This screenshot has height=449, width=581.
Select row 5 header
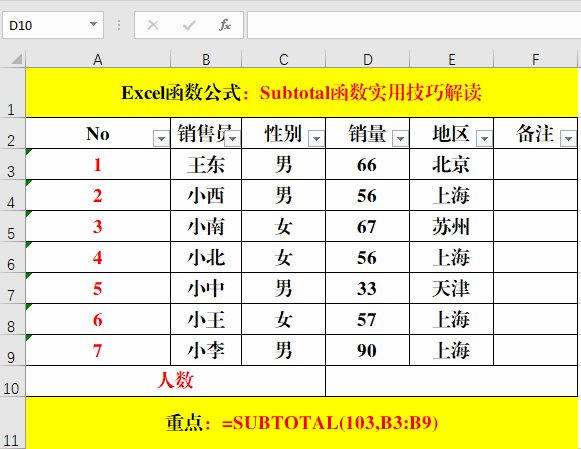[x=12, y=226]
